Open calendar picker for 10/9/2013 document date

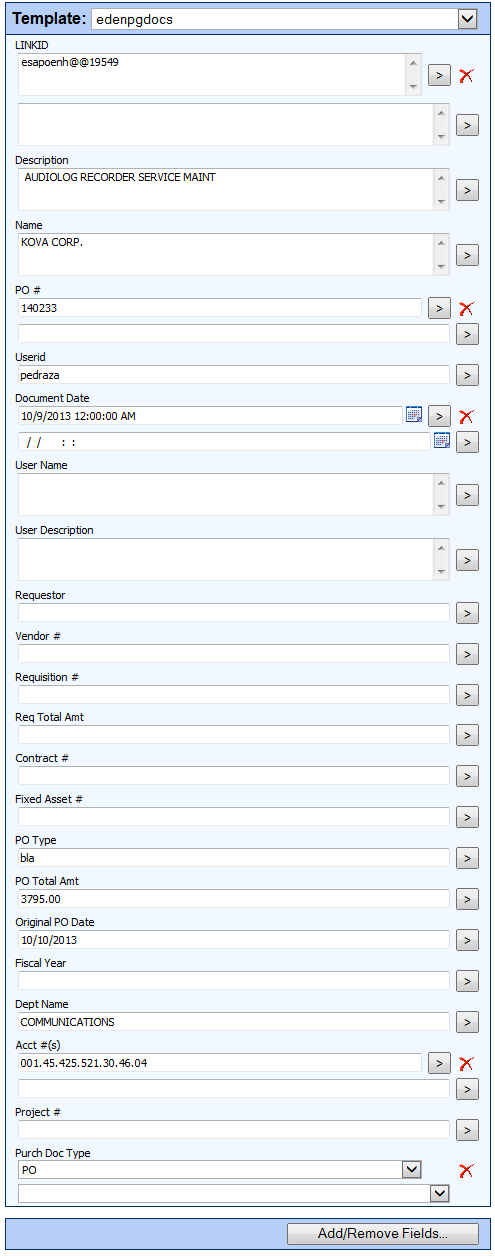[414, 415]
